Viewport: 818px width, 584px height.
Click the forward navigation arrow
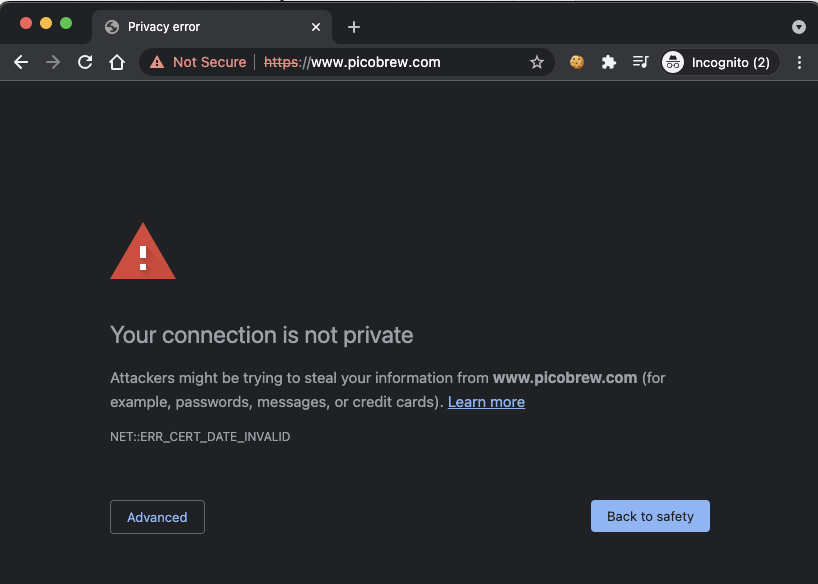(x=53, y=63)
